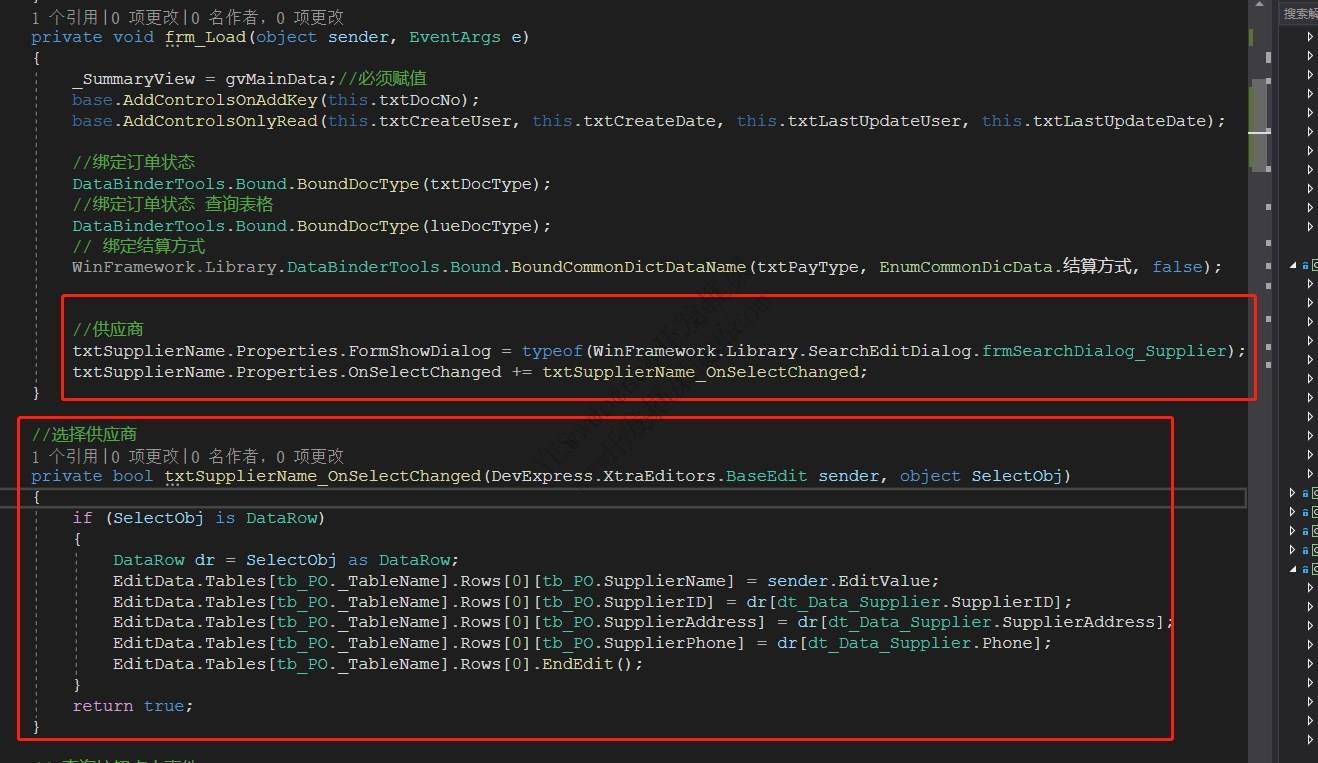Click the 搜索解 search box at top right
The width and height of the screenshot is (1318, 763).
point(1298,12)
